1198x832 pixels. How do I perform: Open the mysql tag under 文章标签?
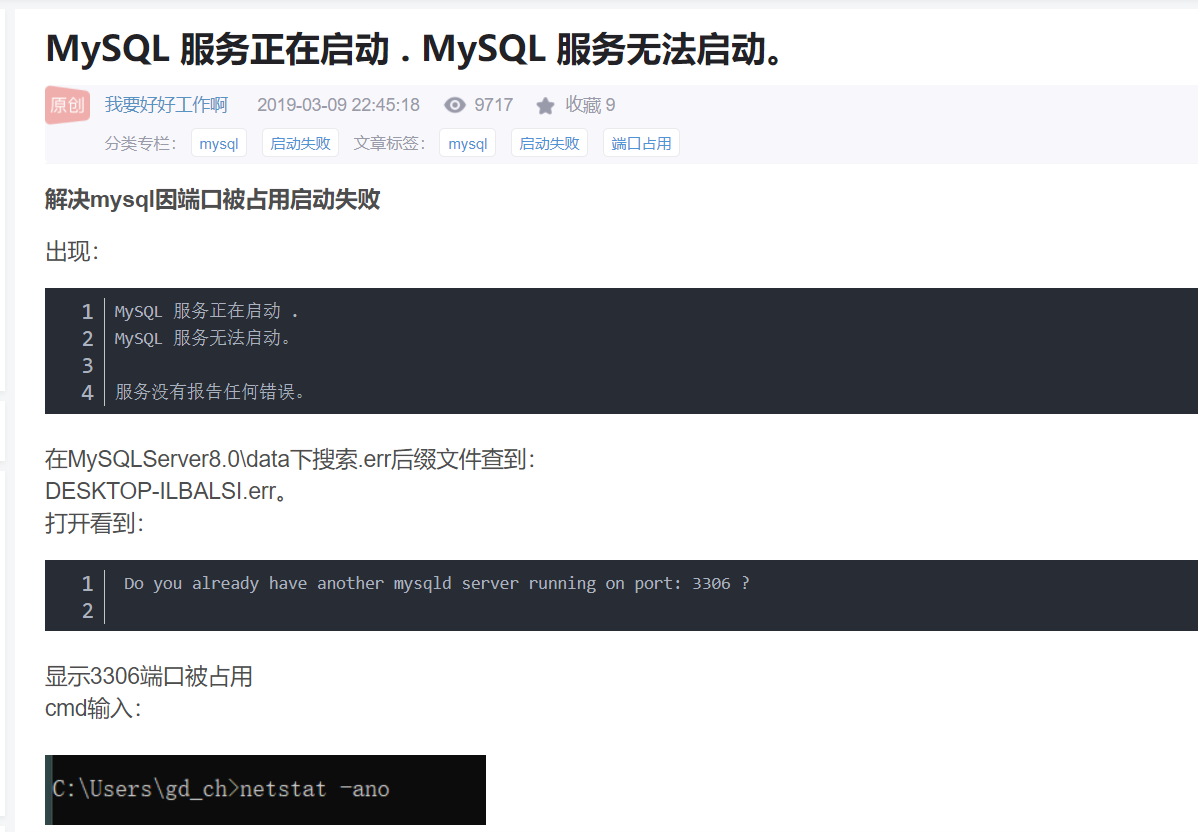point(467,142)
